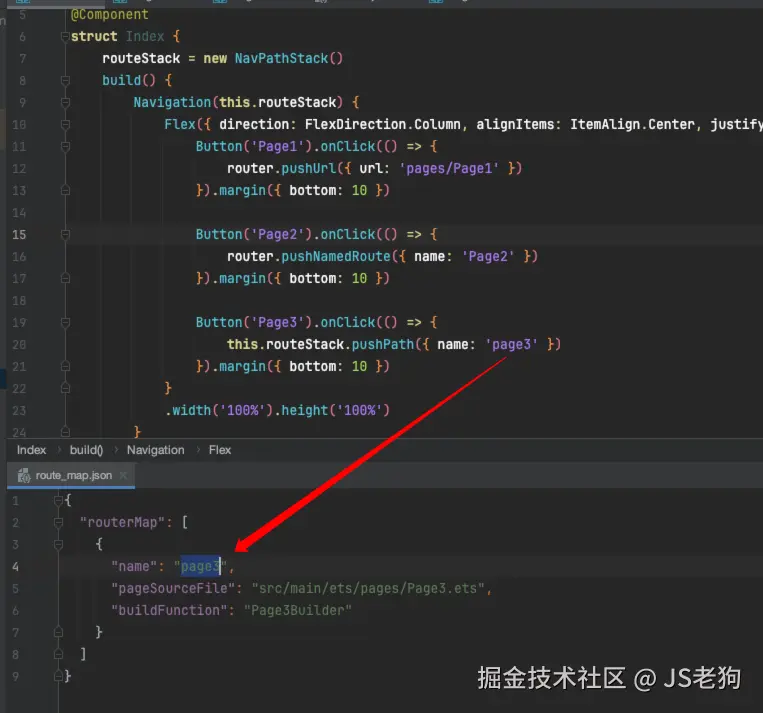The height and width of the screenshot is (713, 763).
Task: Click the "routerMap" key
Action: tap(122, 522)
